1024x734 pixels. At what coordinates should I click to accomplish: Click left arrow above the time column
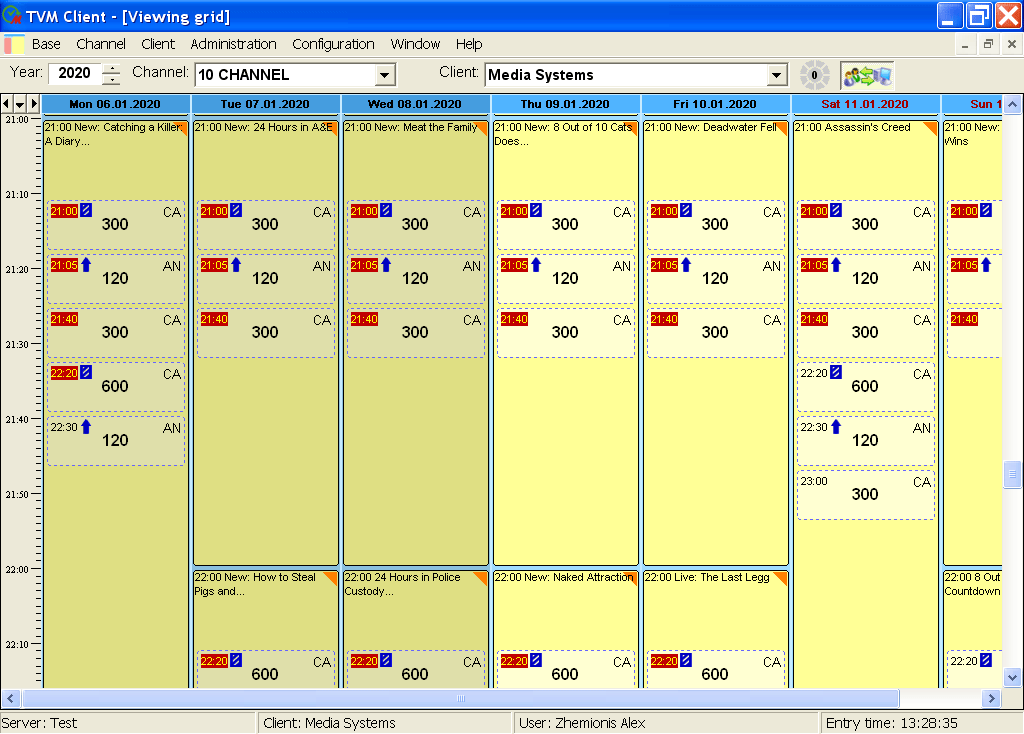pyautogui.click(x=6, y=104)
